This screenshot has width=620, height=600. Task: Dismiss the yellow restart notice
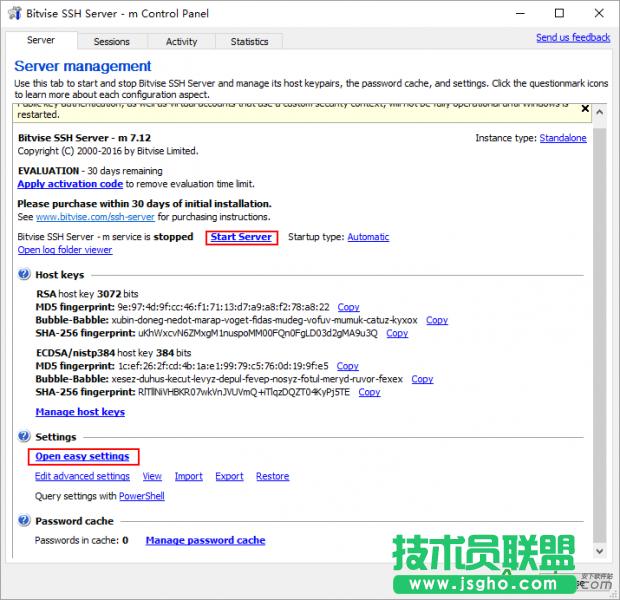pos(585,108)
